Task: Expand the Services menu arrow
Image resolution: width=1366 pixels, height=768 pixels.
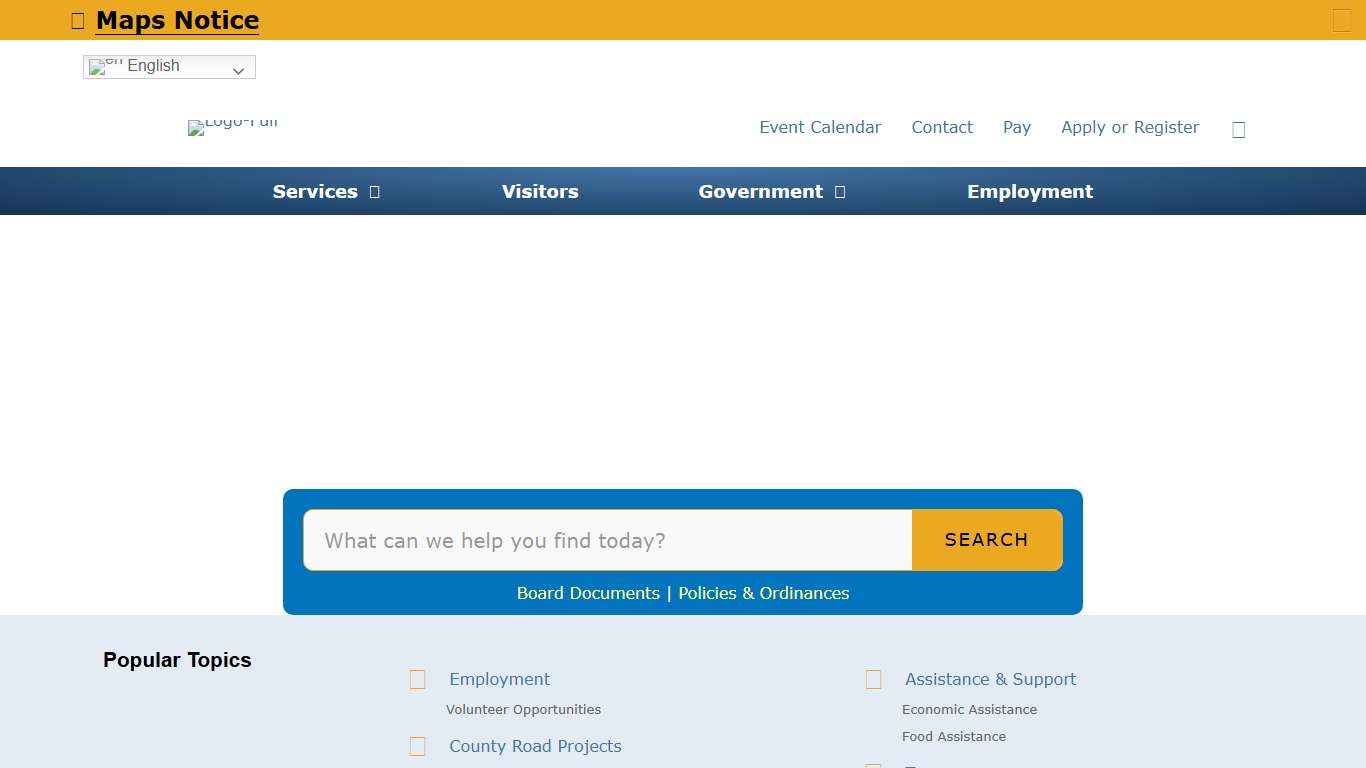Action: pyautogui.click(x=375, y=192)
